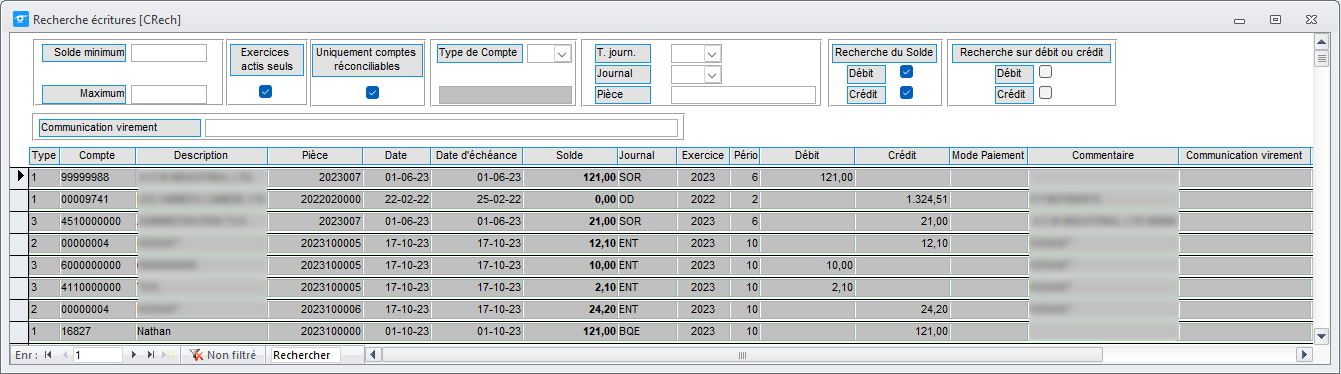
Task: Go to previous record in navigation bar
Action: pos(65,355)
